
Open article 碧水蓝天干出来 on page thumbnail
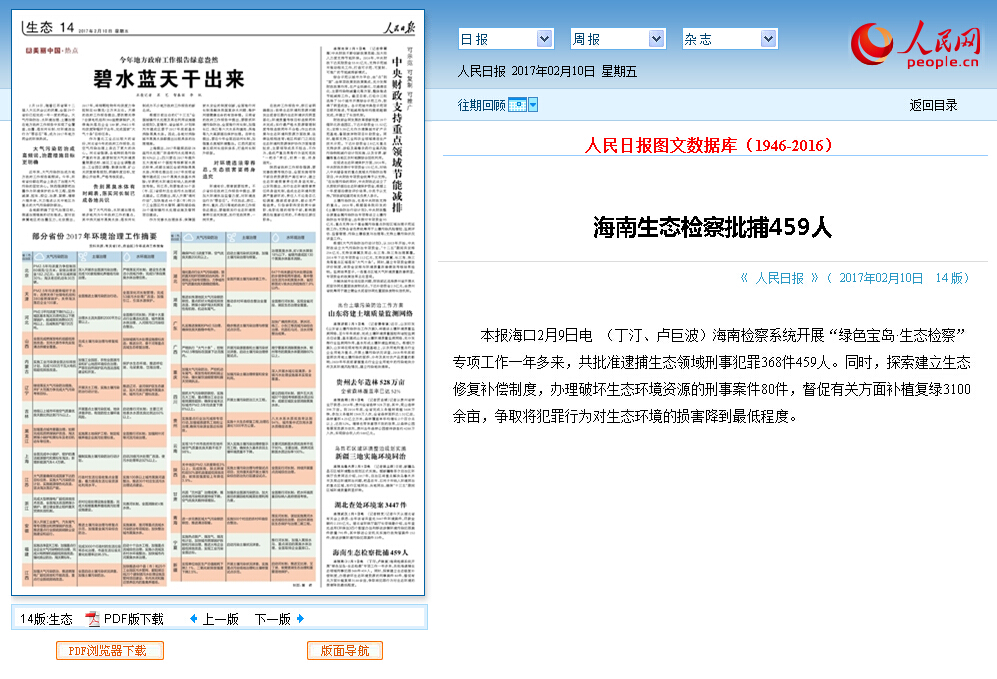(168, 79)
